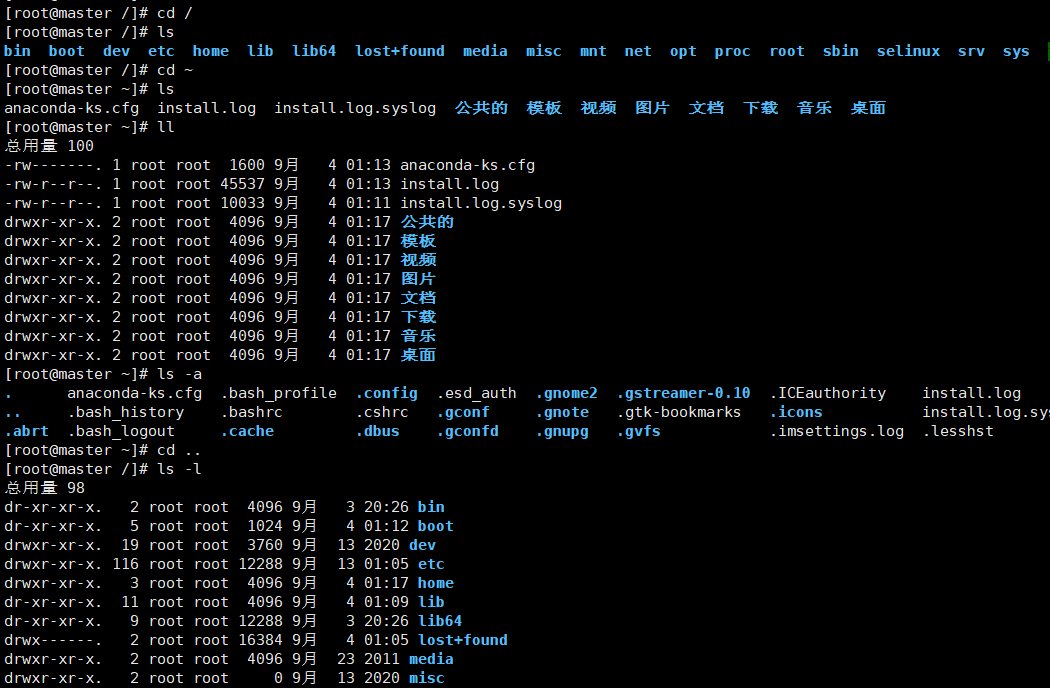Viewport: 1050px width, 688px height.
Task: Select file size value 10033
Action: pos(242,202)
